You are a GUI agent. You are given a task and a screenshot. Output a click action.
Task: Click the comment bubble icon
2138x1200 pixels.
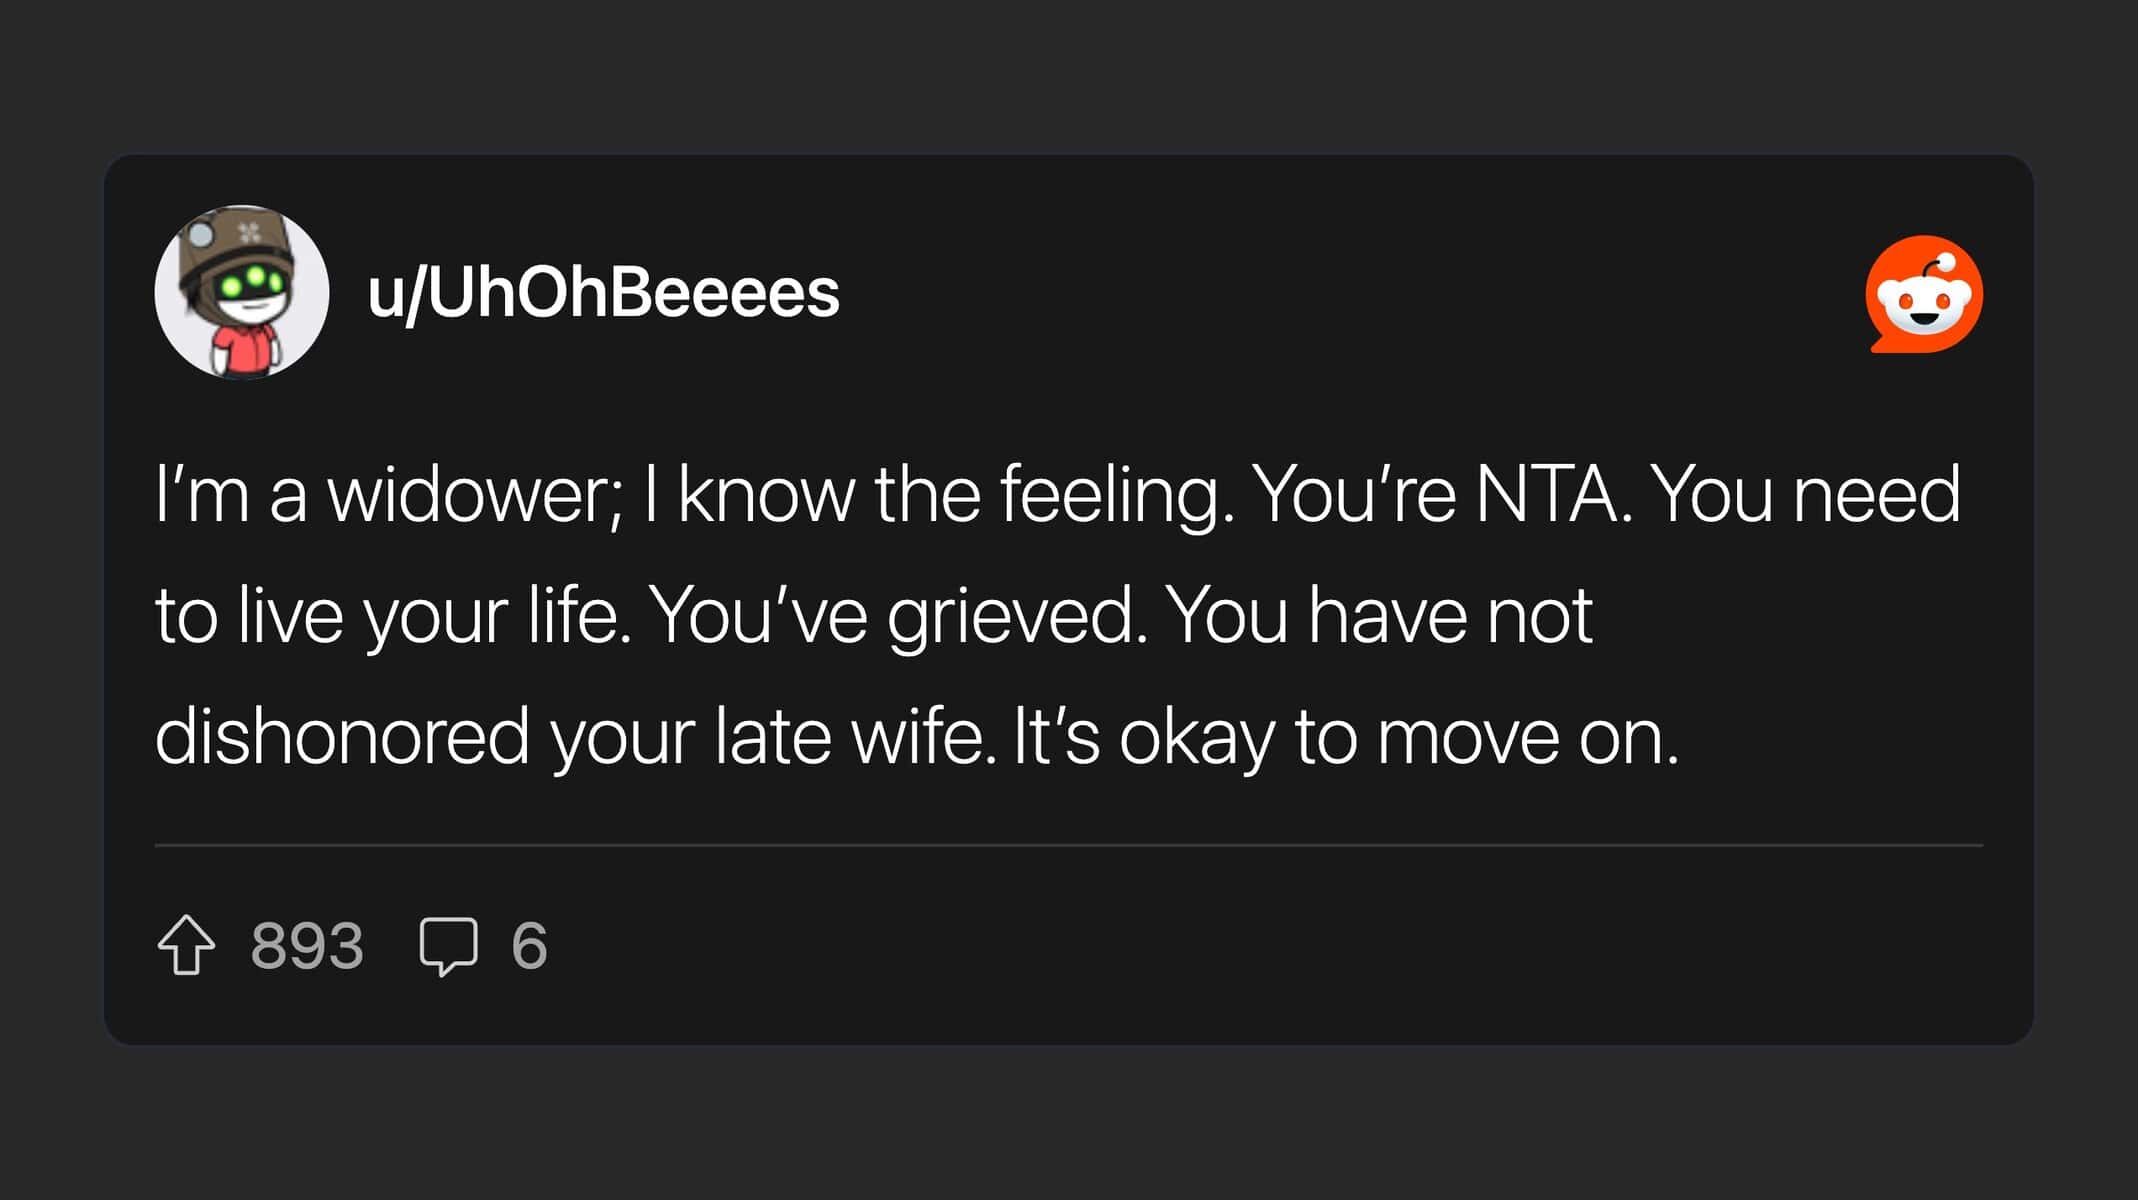pos(448,945)
